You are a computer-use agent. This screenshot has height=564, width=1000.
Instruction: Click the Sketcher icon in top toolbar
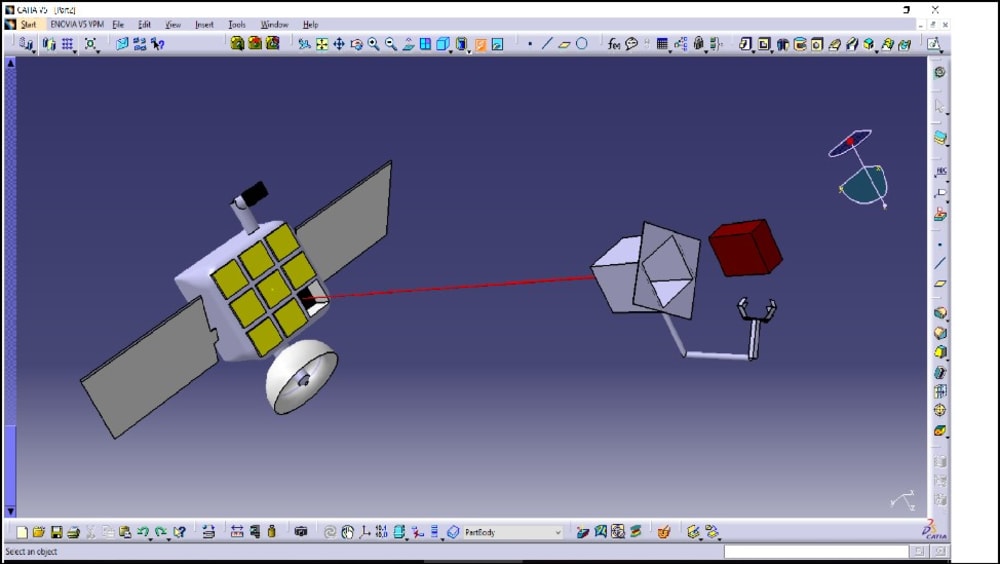tap(934, 43)
